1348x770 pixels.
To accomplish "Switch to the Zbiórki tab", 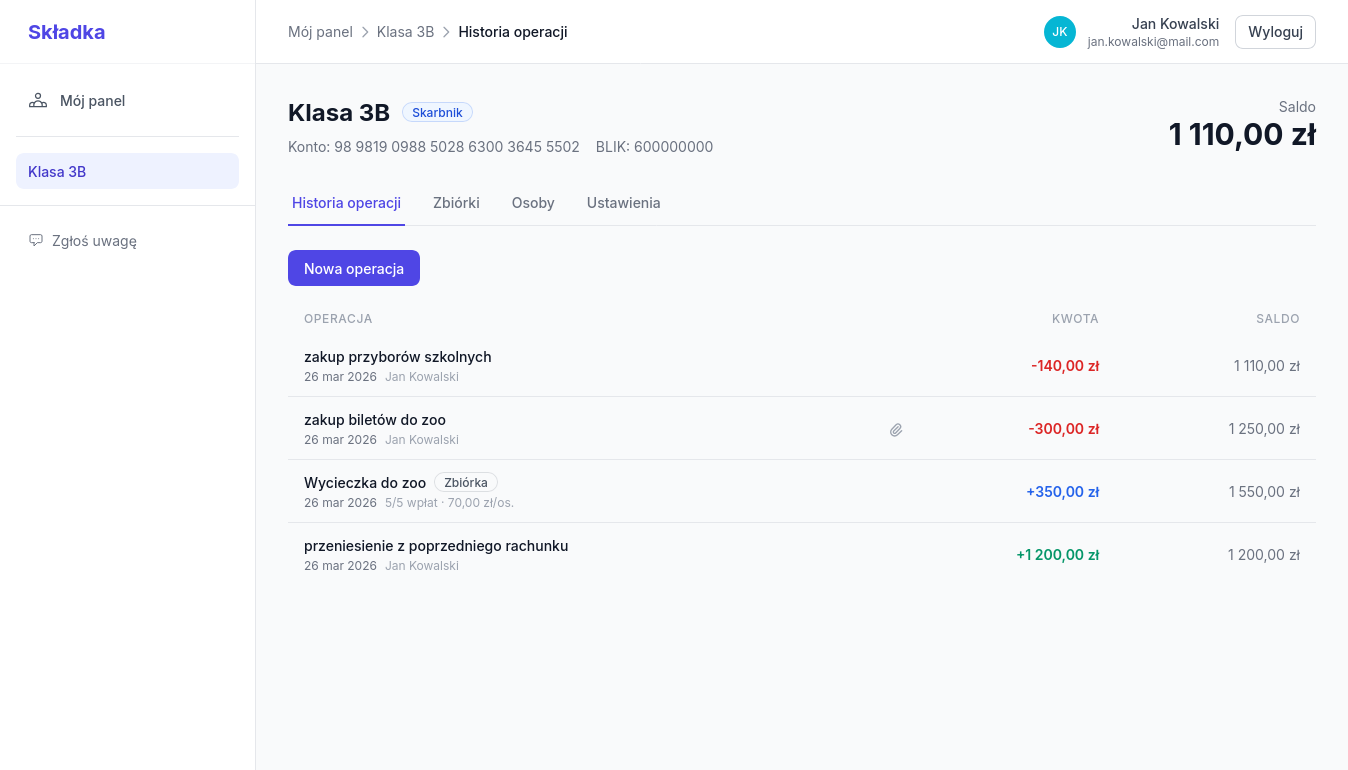I will tap(456, 203).
